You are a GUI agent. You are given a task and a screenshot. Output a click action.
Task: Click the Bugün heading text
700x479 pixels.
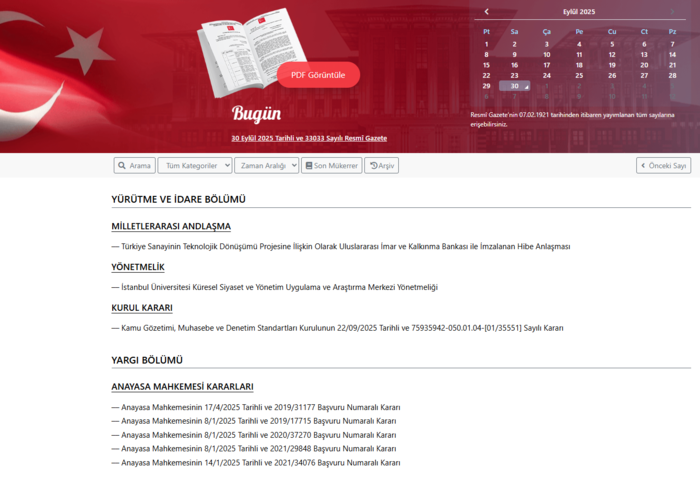tap(257, 113)
